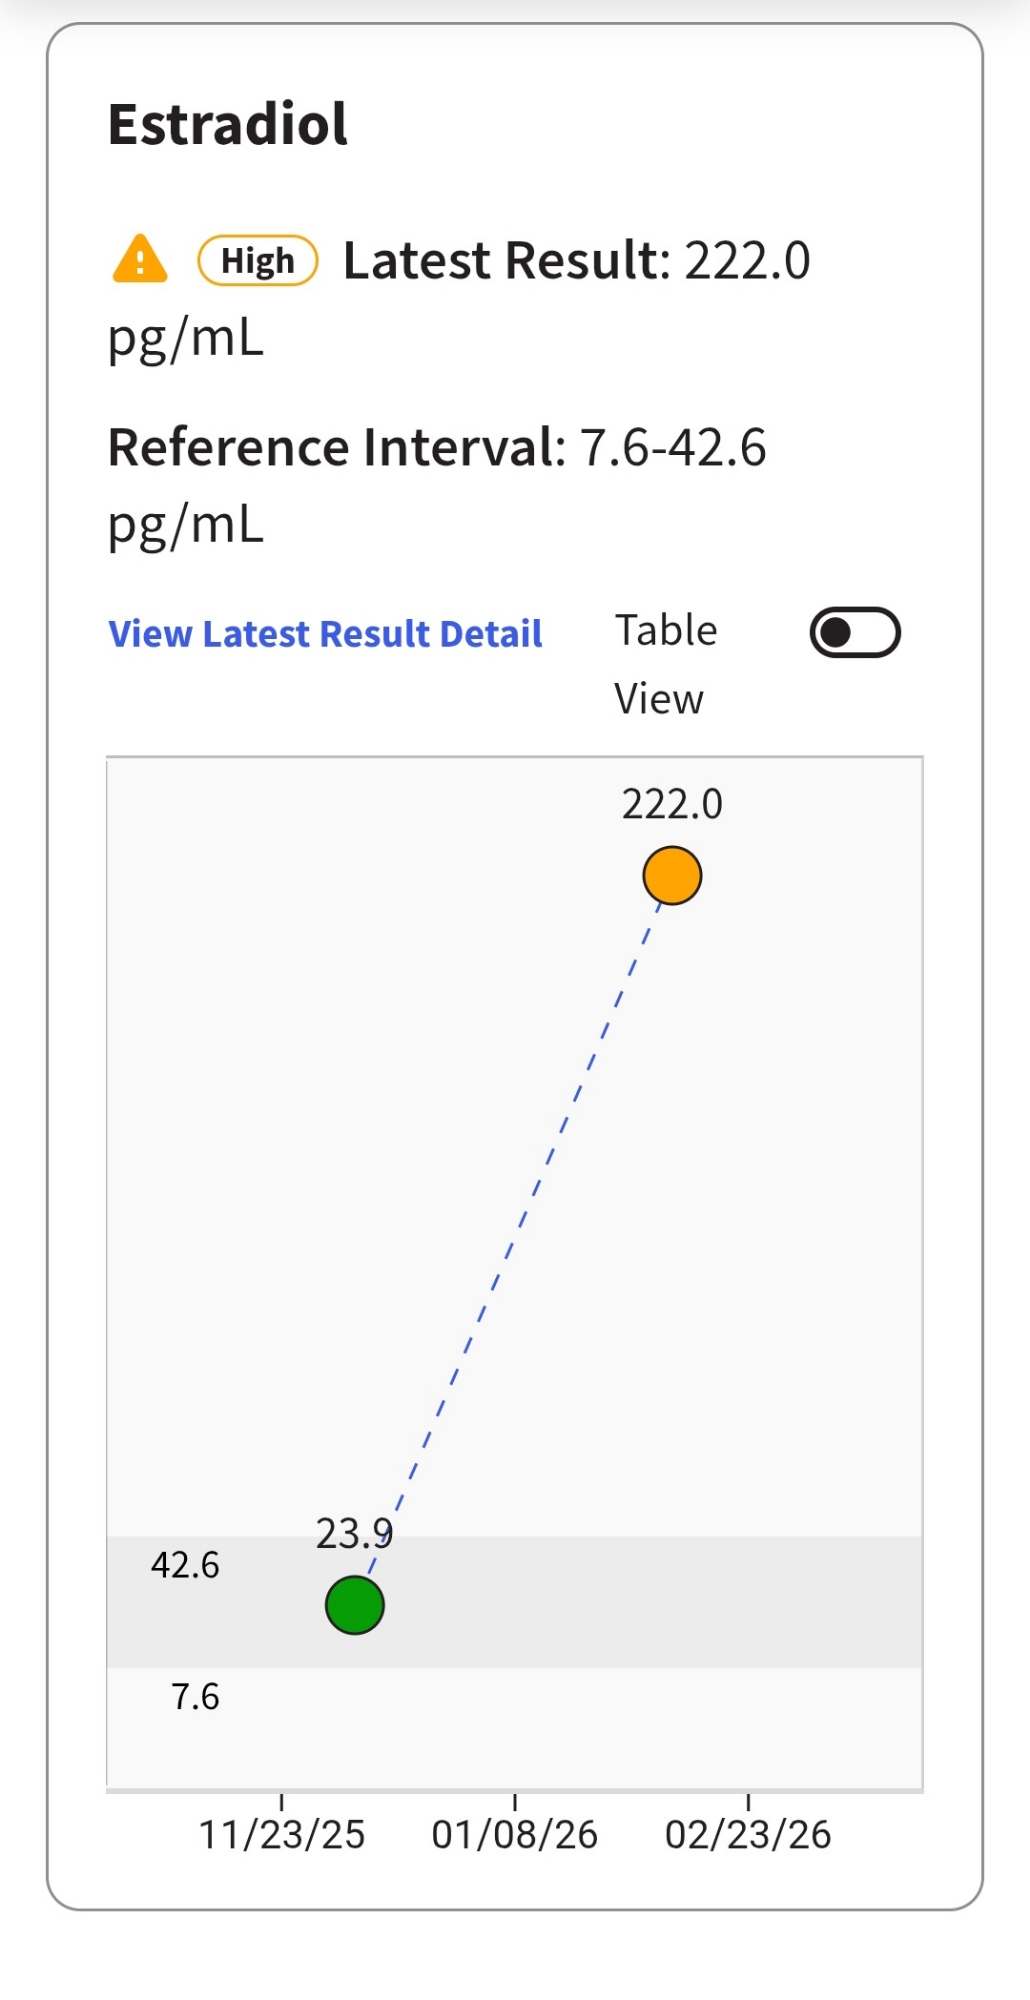Click the 02/23/26 date axis label
The image size is (1030, 2000).
click(x=748, y=1835)
